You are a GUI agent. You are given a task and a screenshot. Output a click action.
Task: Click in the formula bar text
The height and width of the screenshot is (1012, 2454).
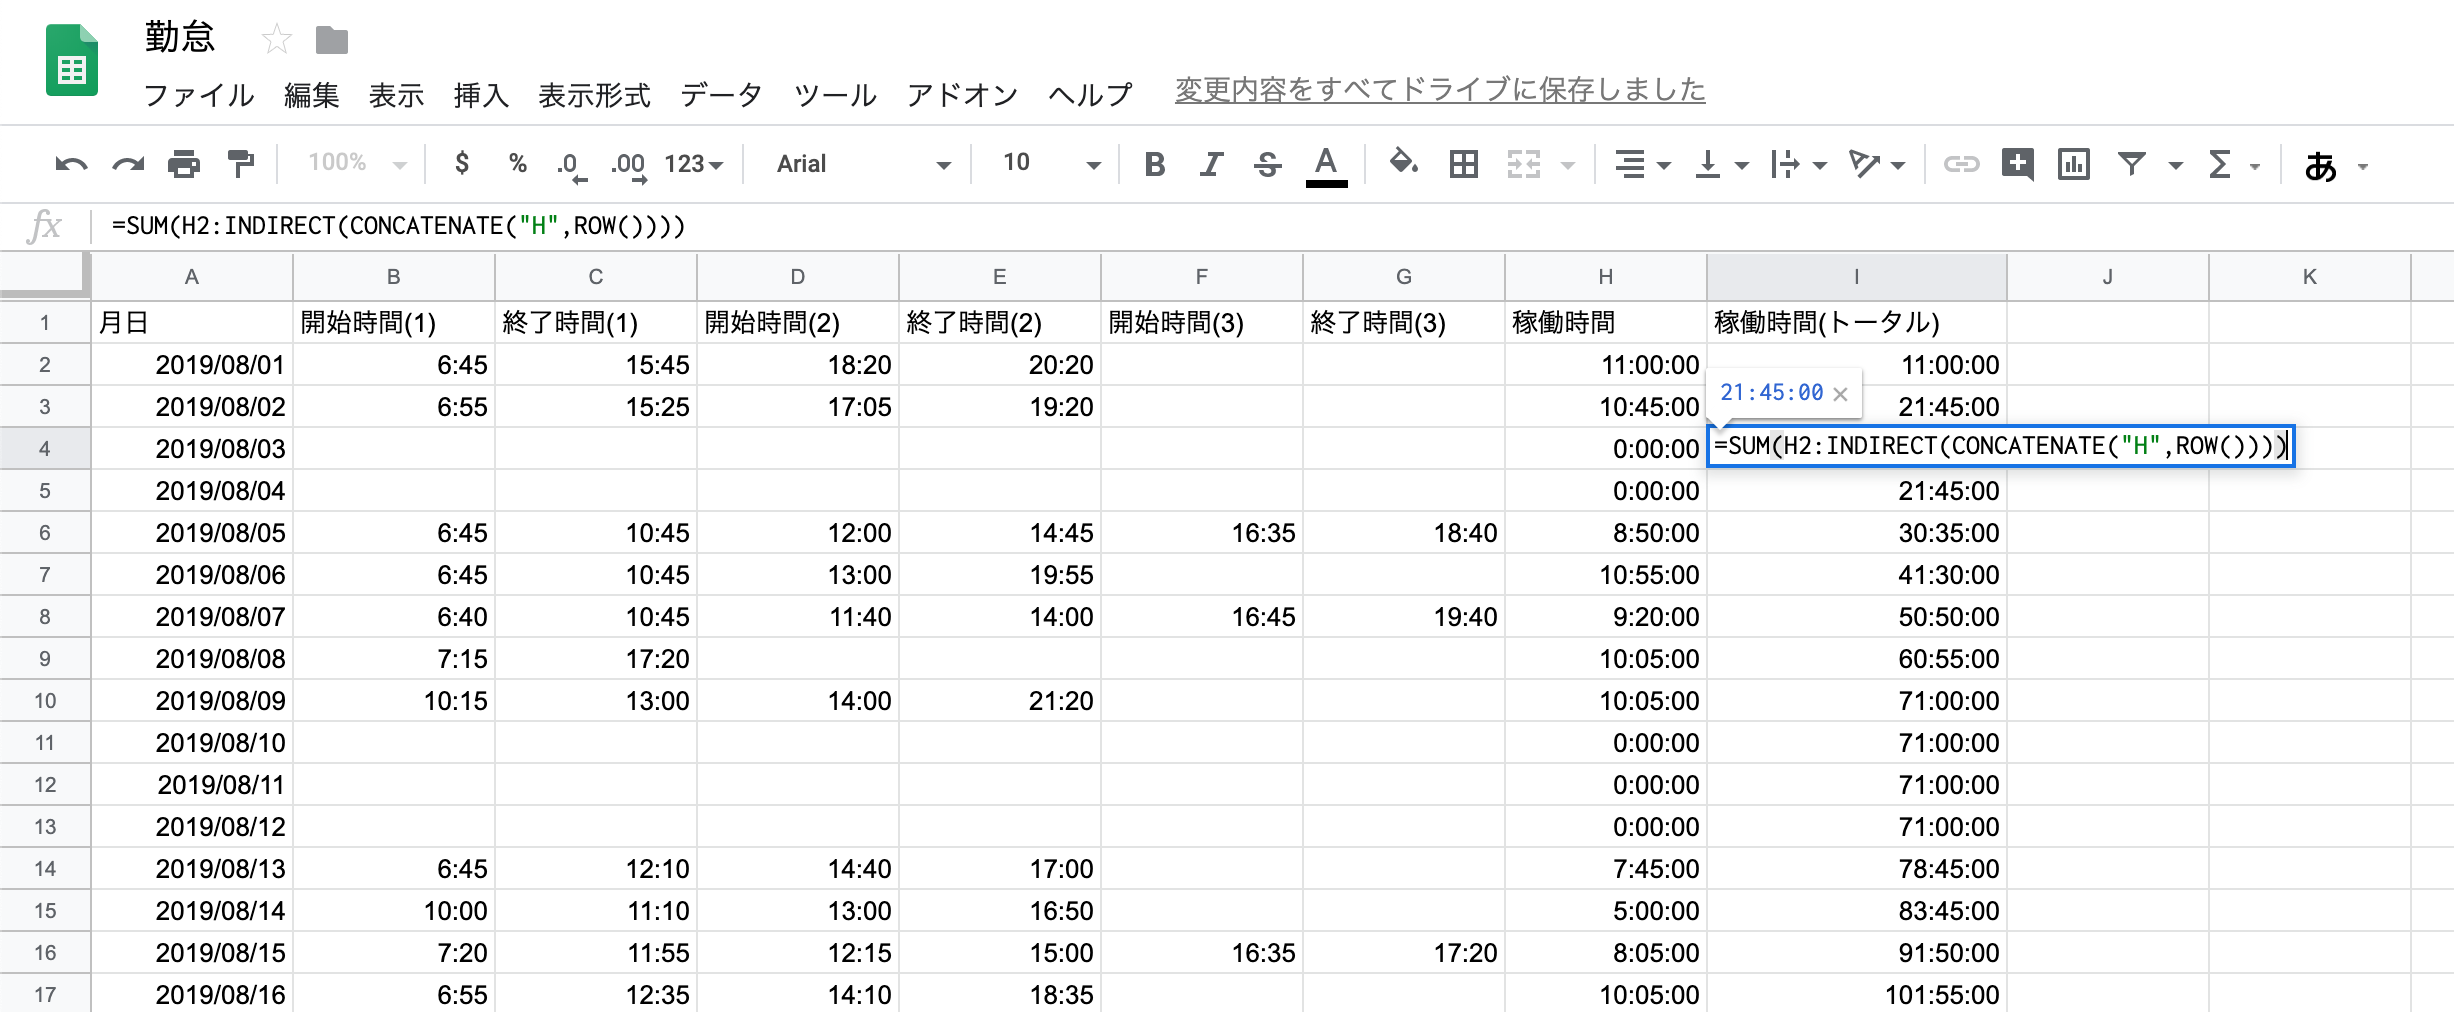(398, 226)
